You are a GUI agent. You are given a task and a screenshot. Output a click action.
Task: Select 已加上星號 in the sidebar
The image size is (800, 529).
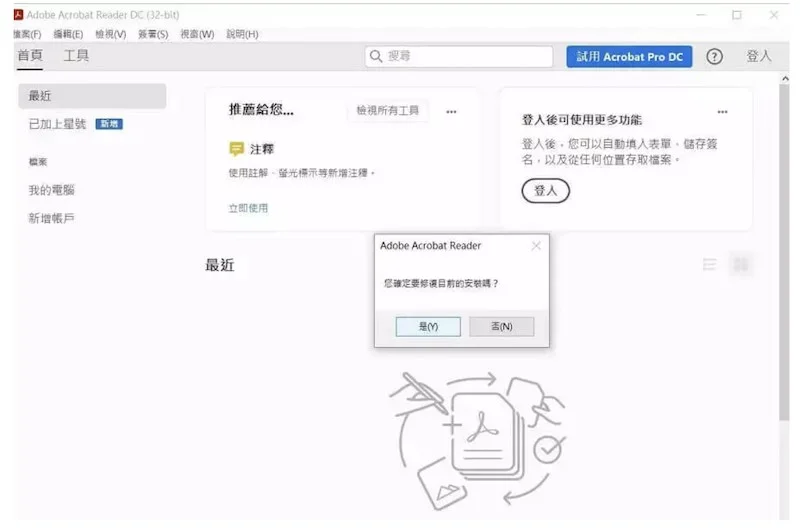tap(58, 124)
